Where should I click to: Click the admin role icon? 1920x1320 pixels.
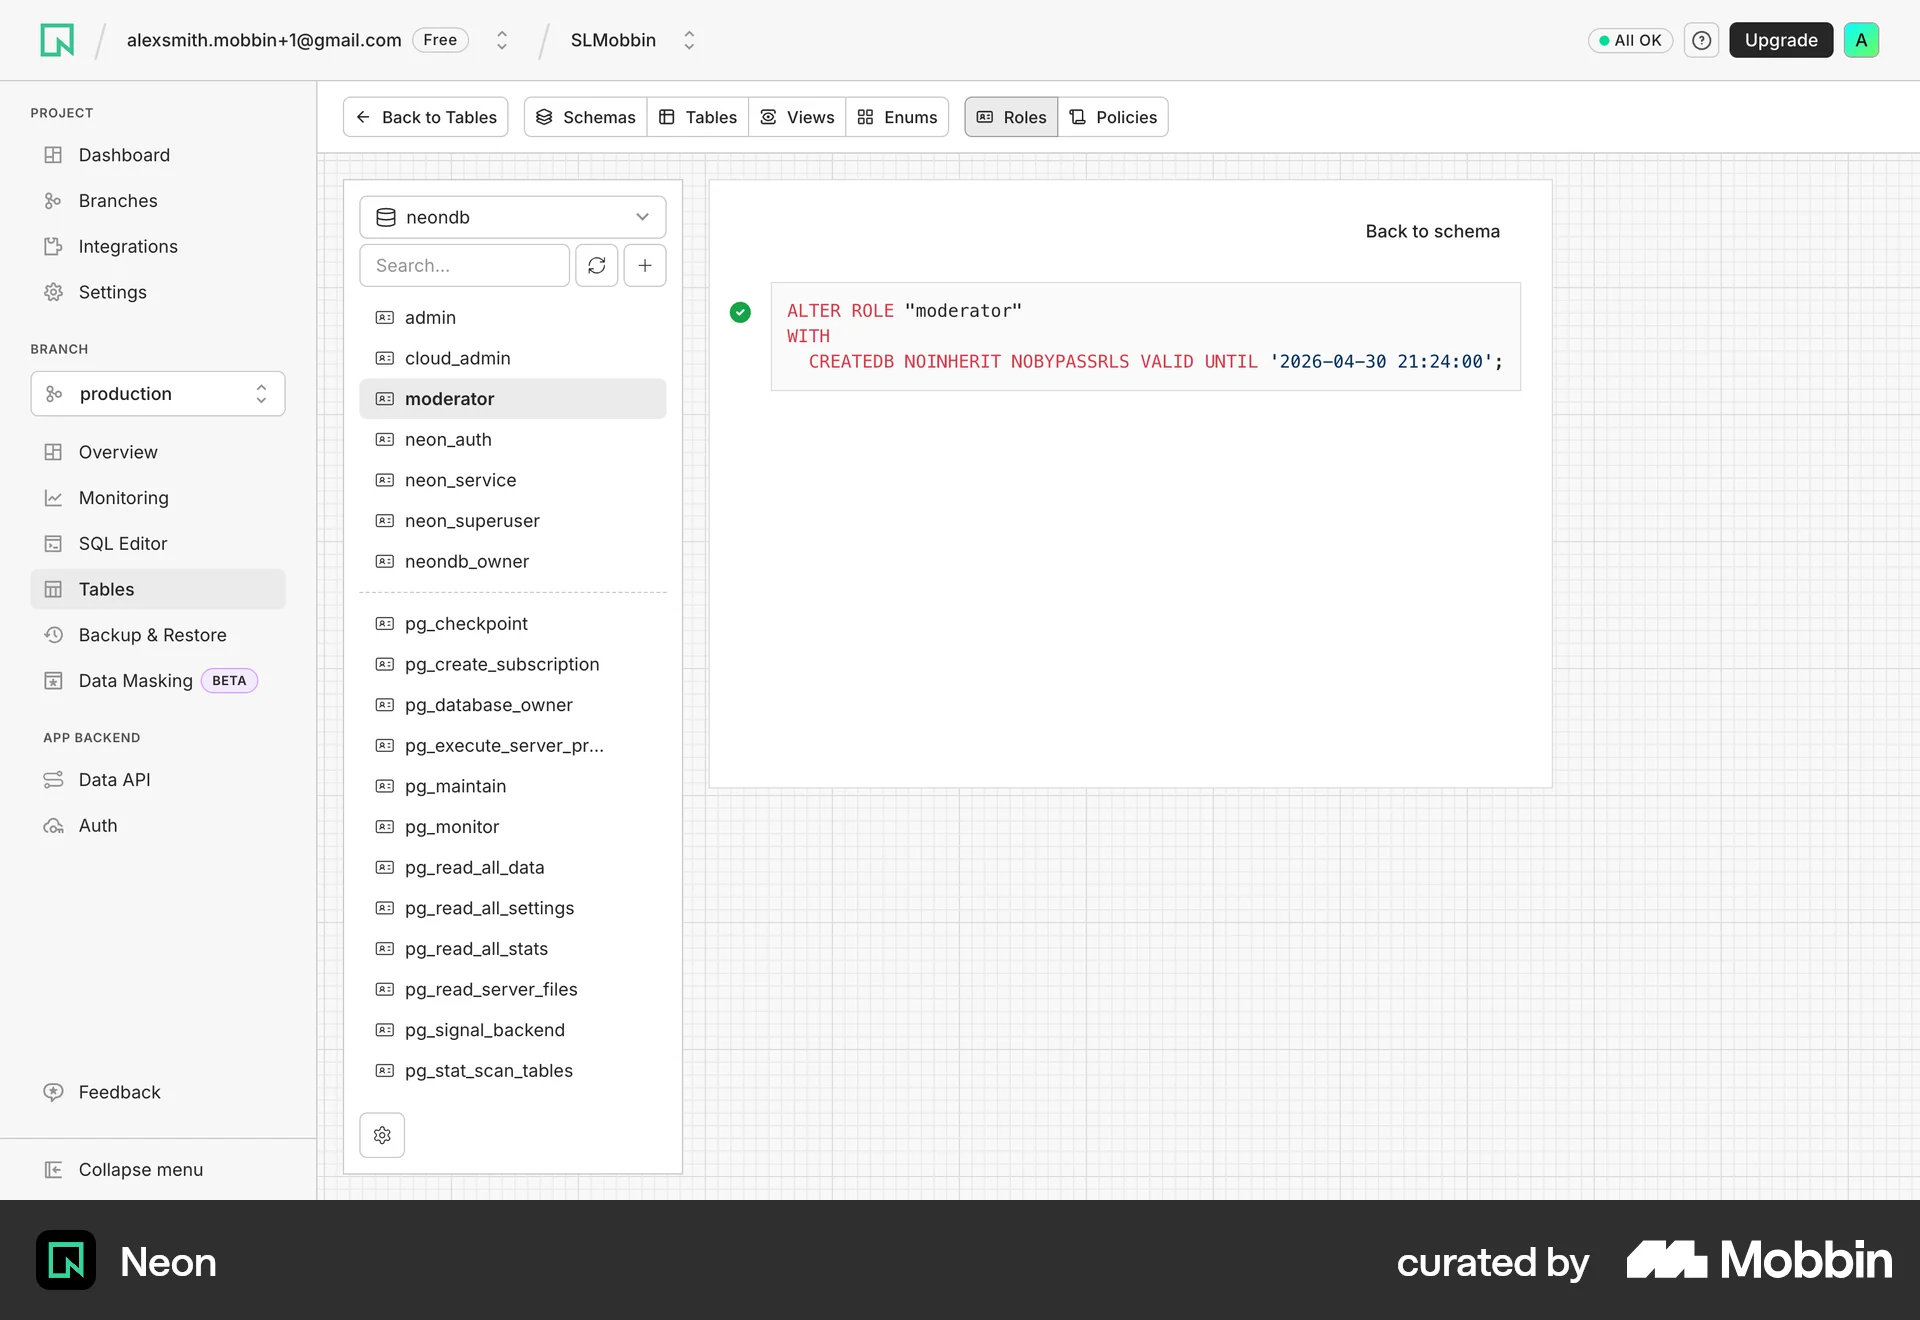pos(385,317)
